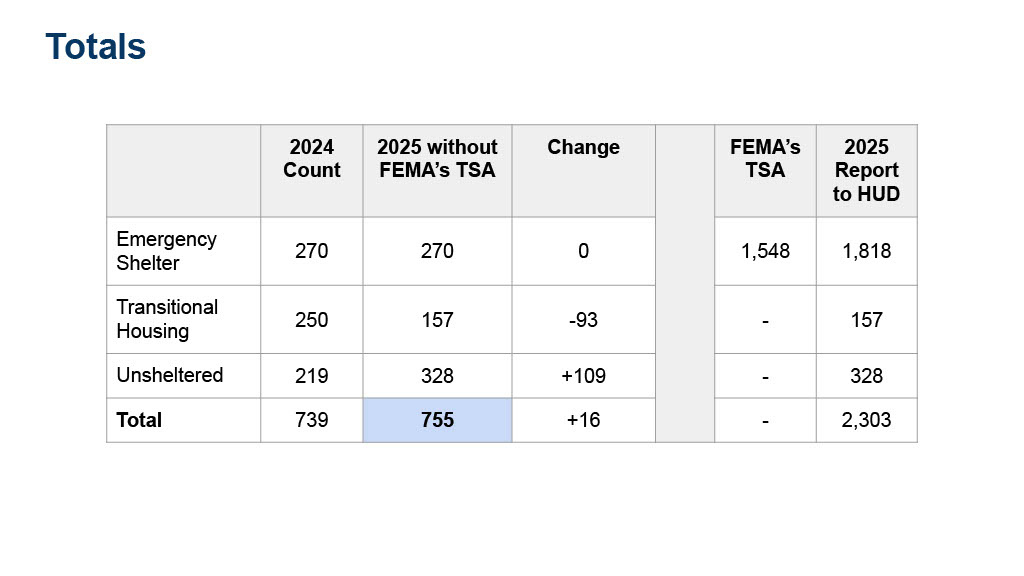Click the FEMA's TSA column header
Viewport: 1024px width, 576px height.
(765, 159)
